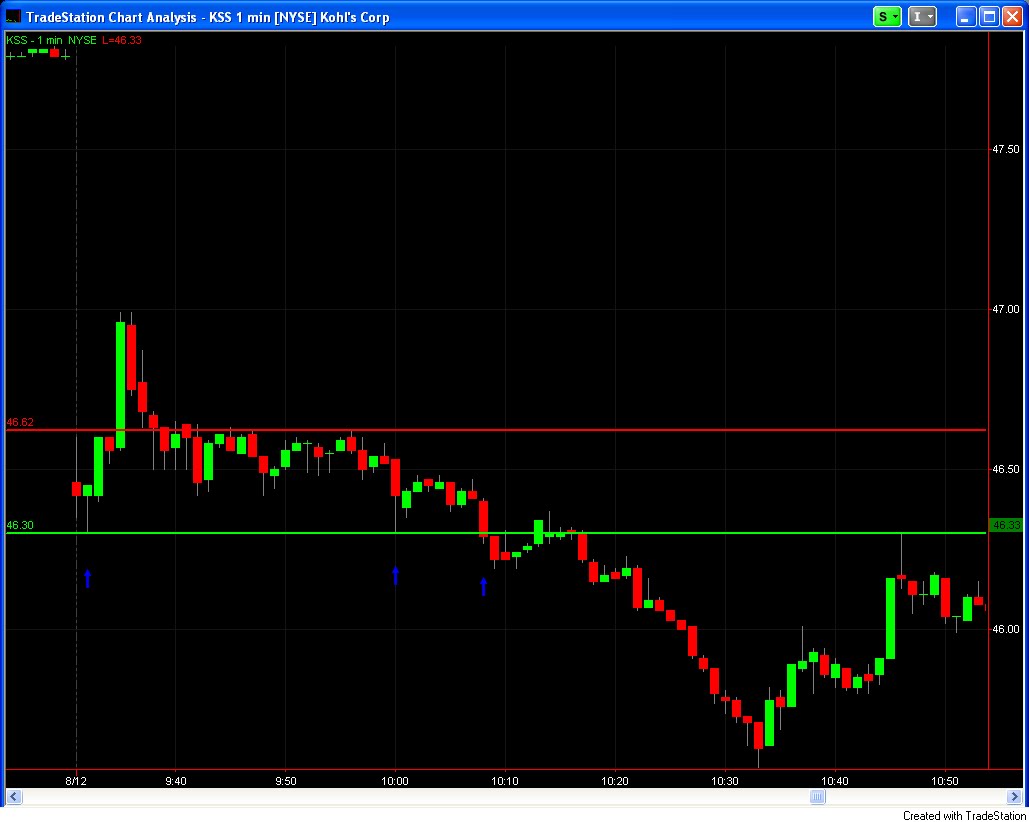Click the first blue up arrow marker
Screen dimensions: 1029x822
[88, 577]
